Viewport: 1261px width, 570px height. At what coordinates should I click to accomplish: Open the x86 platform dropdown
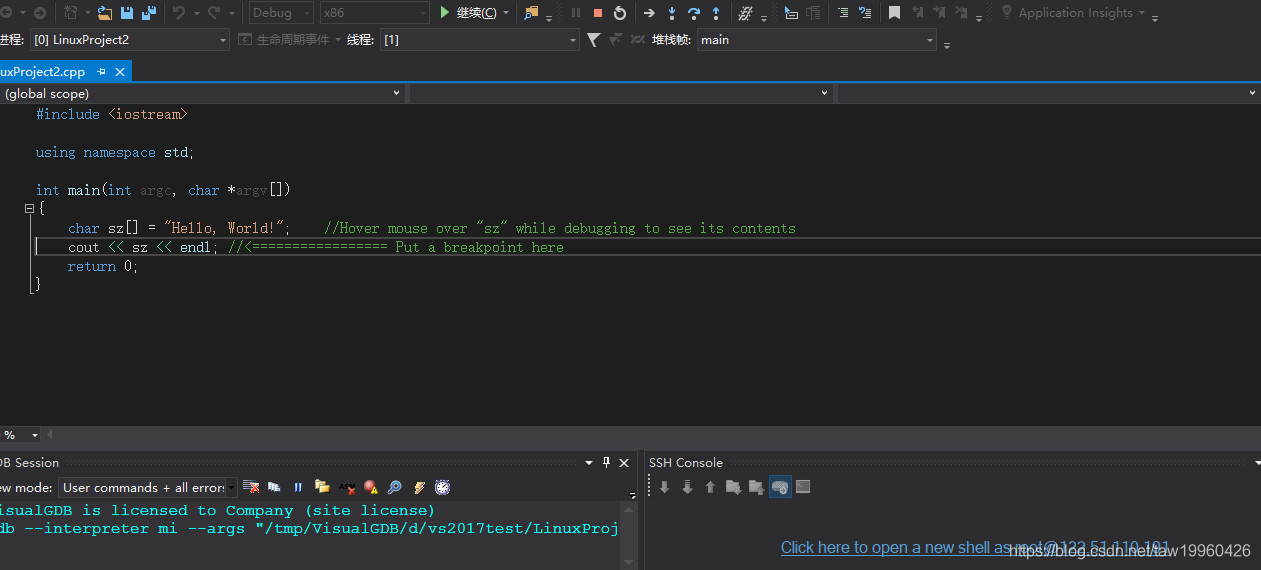(x=374, y=13)
